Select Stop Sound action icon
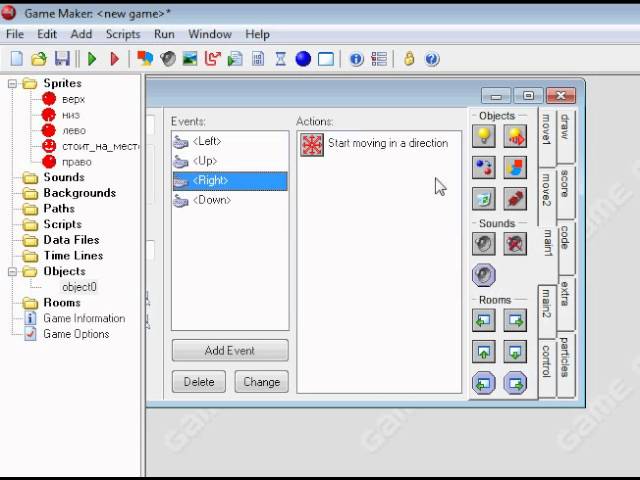 [515, 244]
